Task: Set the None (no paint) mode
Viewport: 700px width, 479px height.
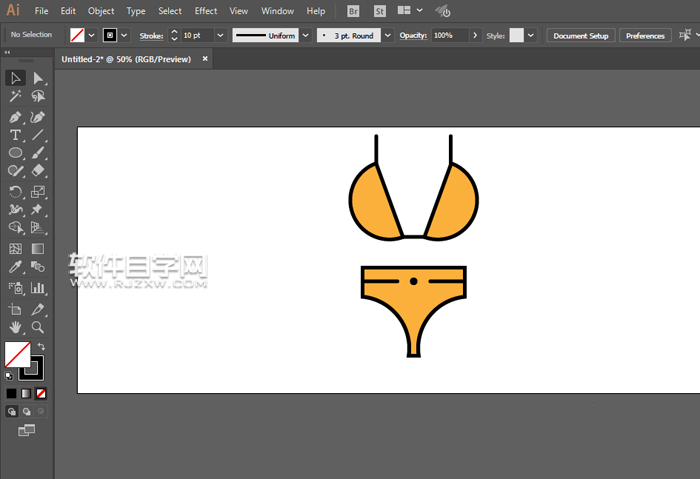Action: pos(41,393)
